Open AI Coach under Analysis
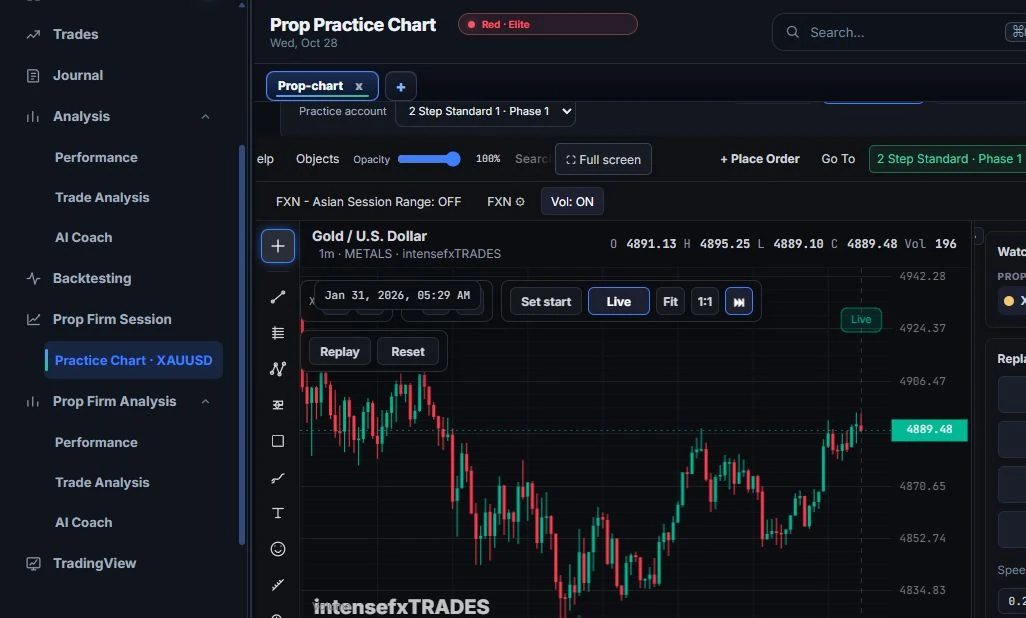This screenshot has height=618, width=1026. pyautogui.click(x=84, y=237)
